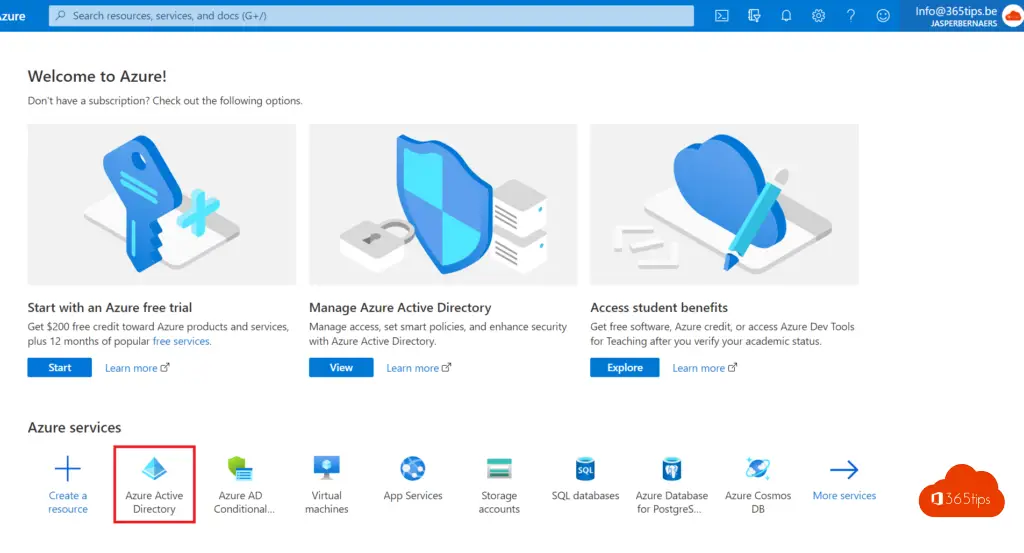Open portal settings gear
The width and height of the screenshot is (1024, 553).
pos(818,16)
